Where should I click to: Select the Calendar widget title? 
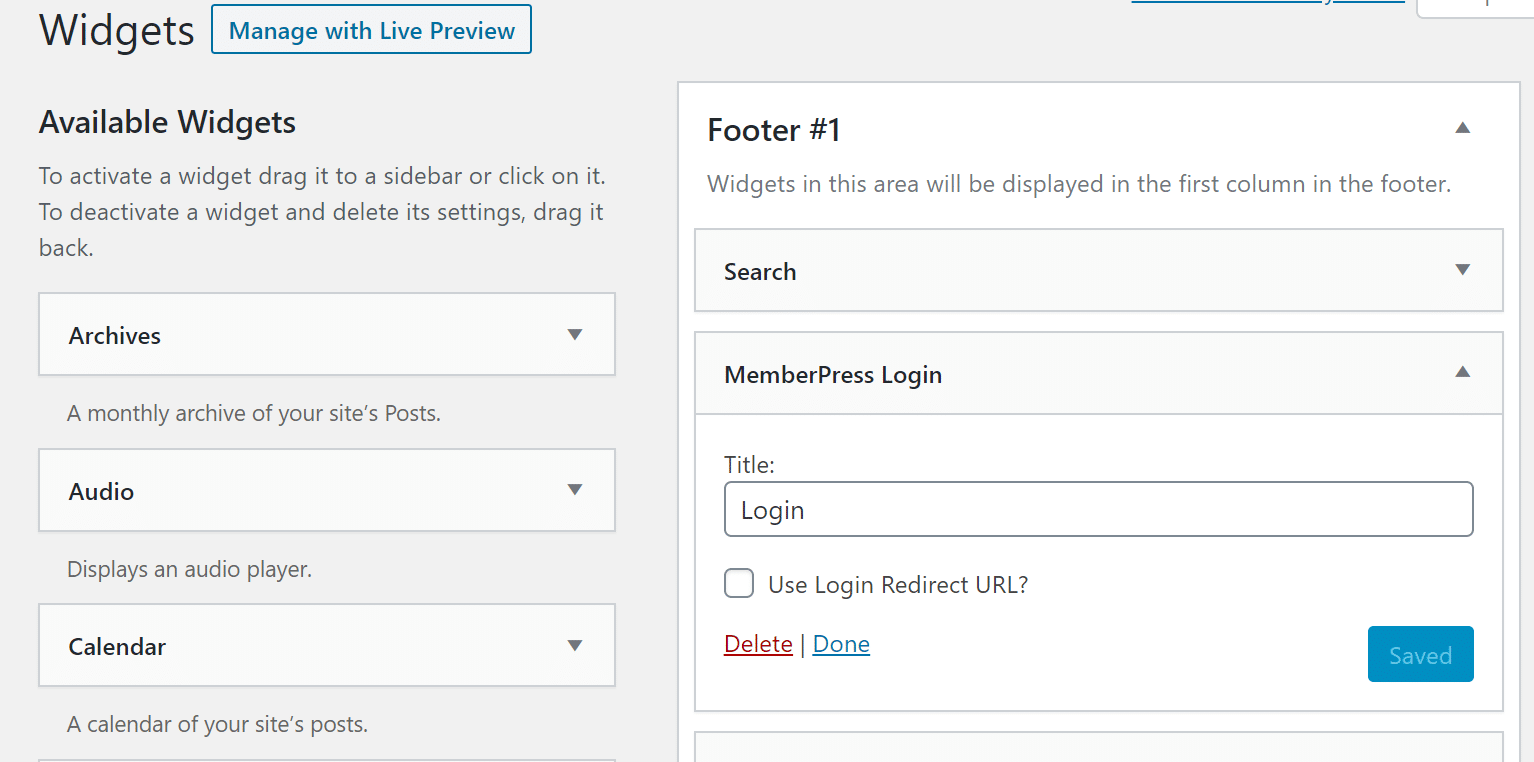tap(117, 646)
